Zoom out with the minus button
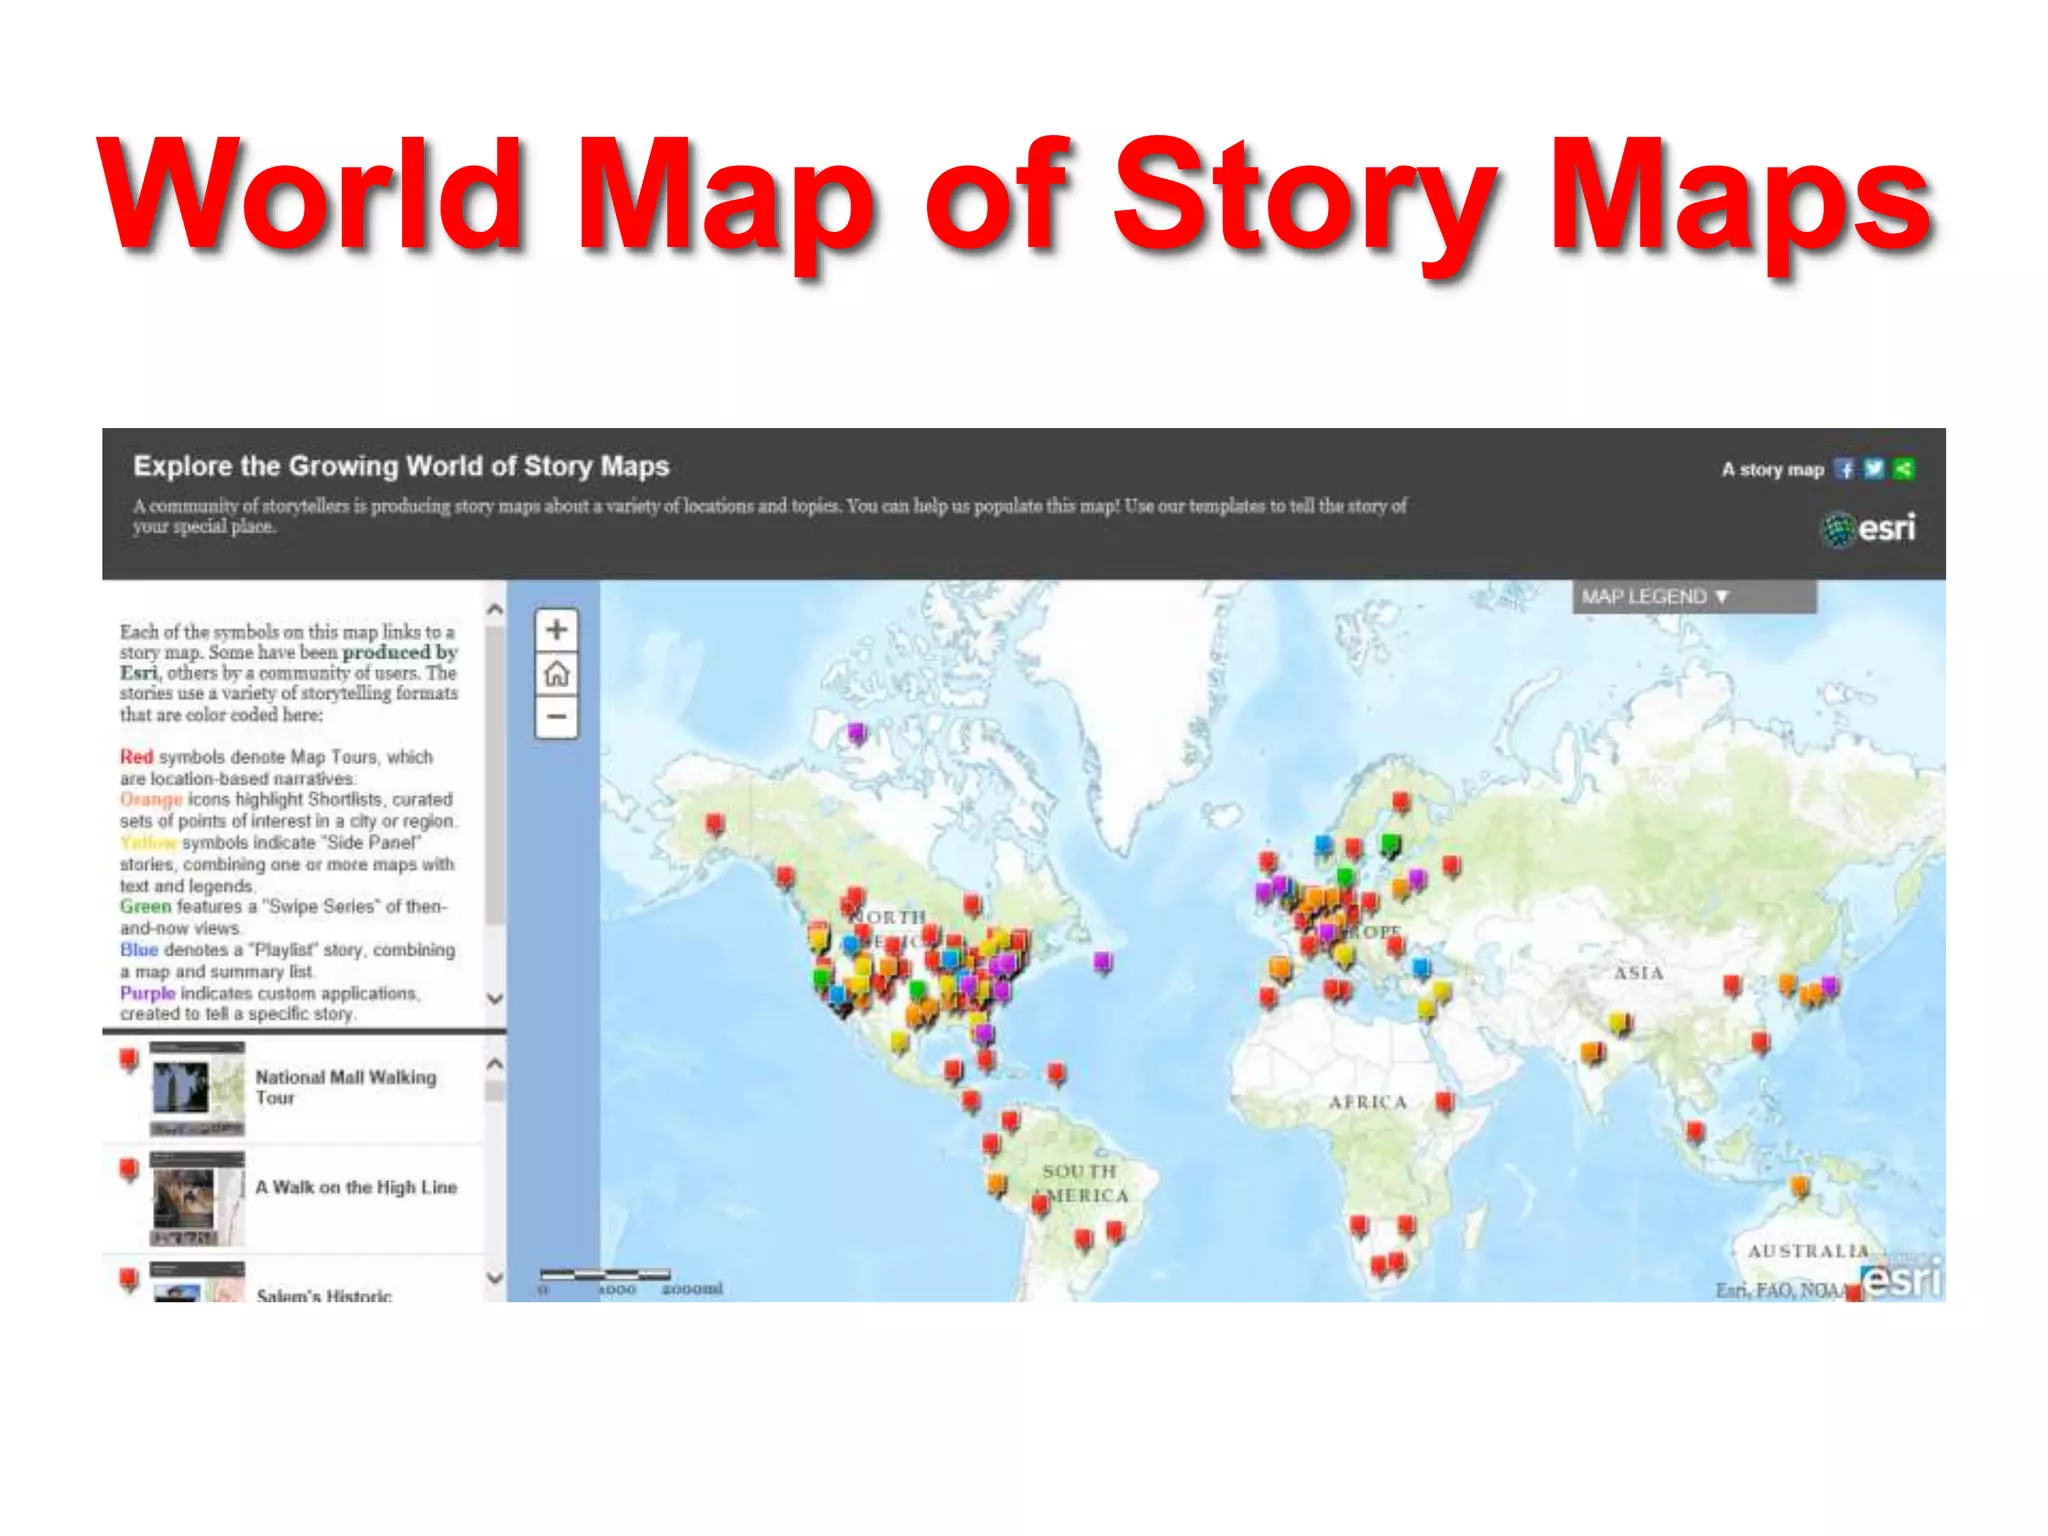Screen dimensions: 2048x1536 (557, 717)
